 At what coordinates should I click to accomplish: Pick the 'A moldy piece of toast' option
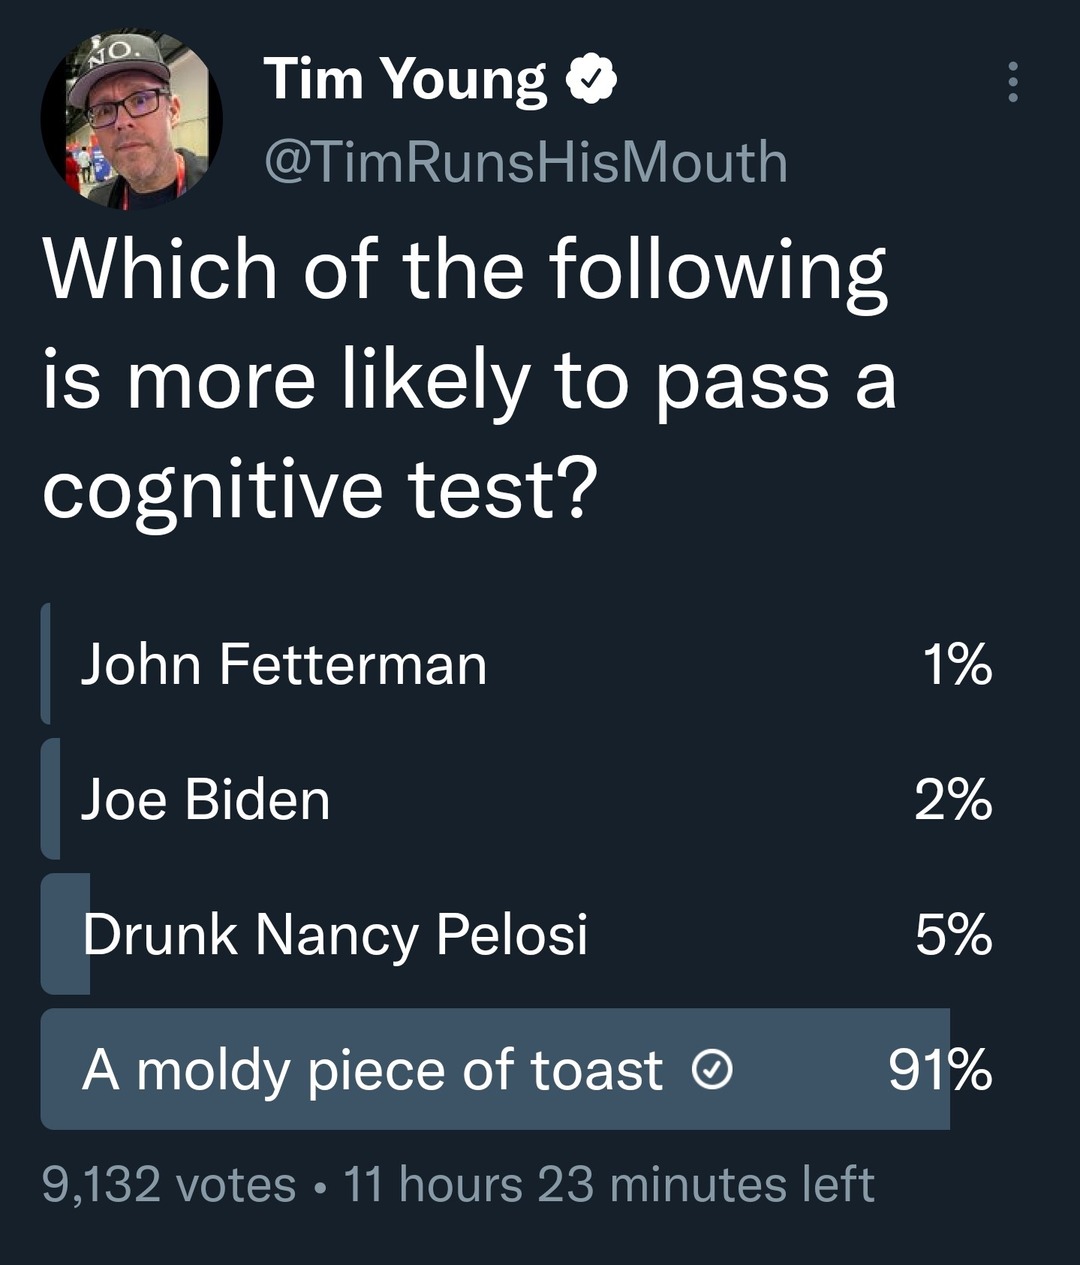pyautogui.click(x=372, y=1071)
